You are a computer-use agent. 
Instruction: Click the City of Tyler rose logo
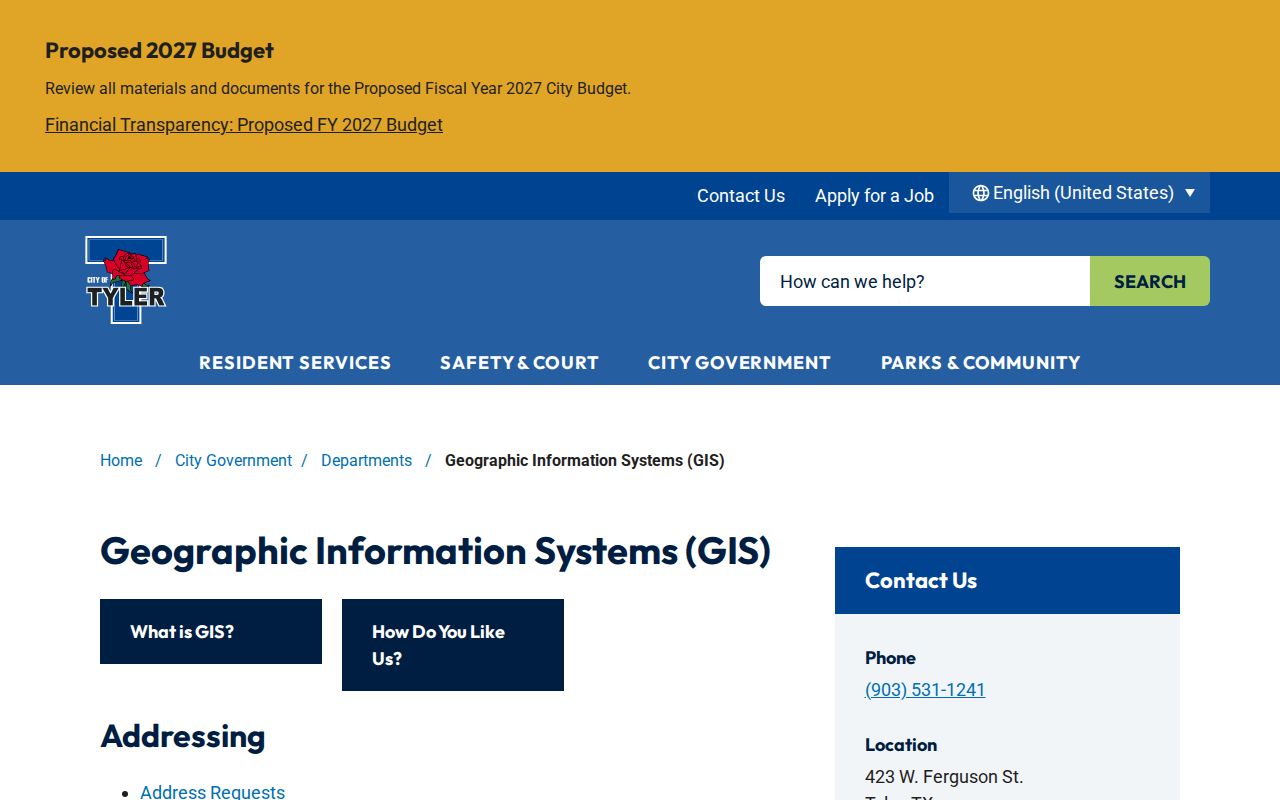[x=126, y=280]
